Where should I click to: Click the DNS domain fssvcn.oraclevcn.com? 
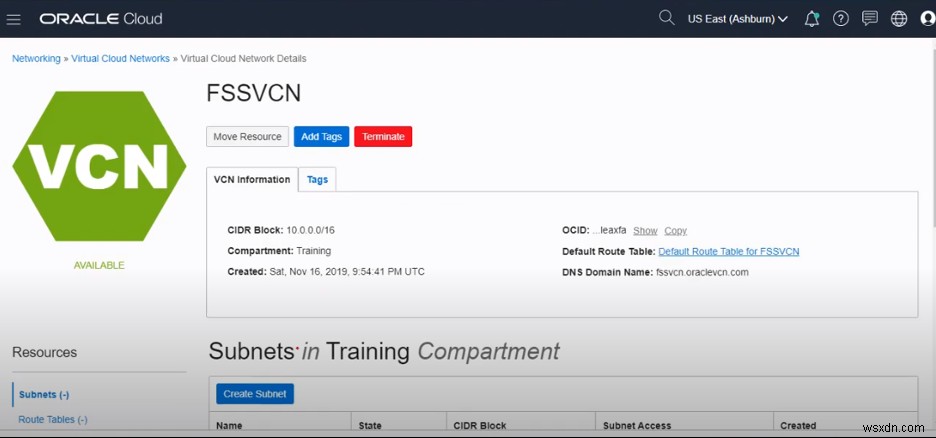[x=702, y=272]
